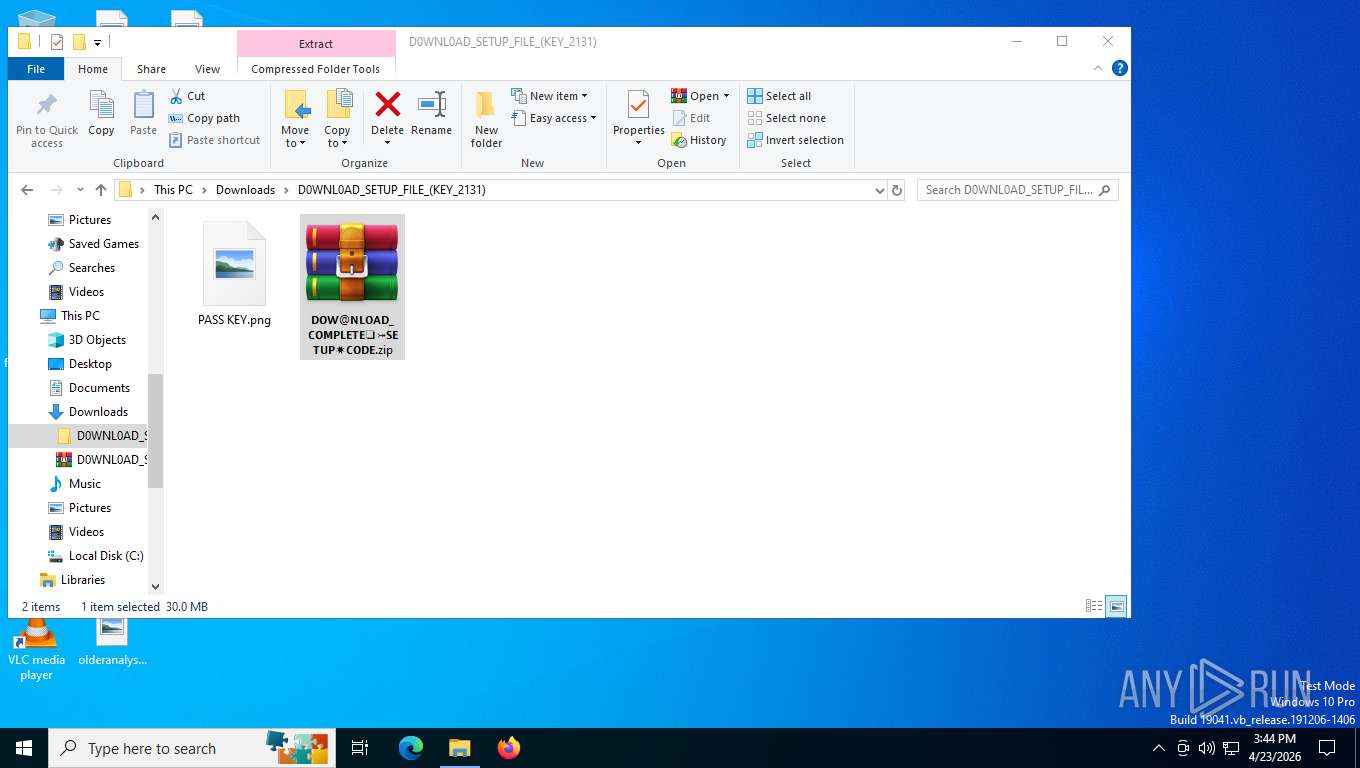1360x768 pixels.
Task: Click Invert selection
Action: pos(795,140)
